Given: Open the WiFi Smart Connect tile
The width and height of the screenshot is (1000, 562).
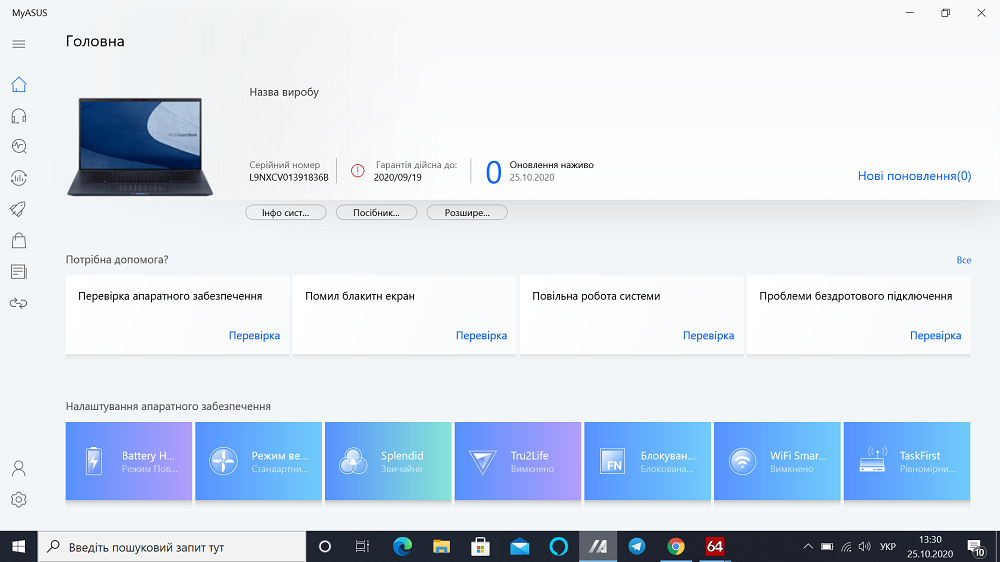Looking at the screenshot, I should click(777, 461).
